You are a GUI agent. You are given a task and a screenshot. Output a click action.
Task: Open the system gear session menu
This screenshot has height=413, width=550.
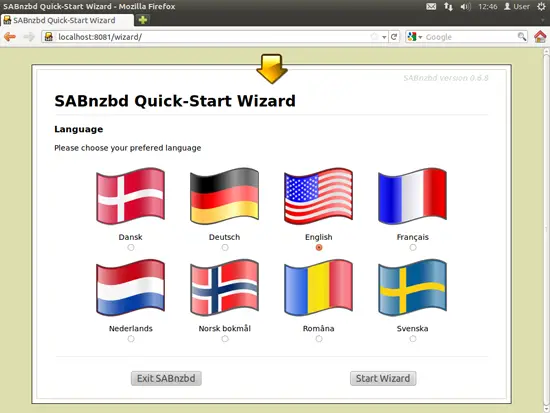[x=541, y=6]
